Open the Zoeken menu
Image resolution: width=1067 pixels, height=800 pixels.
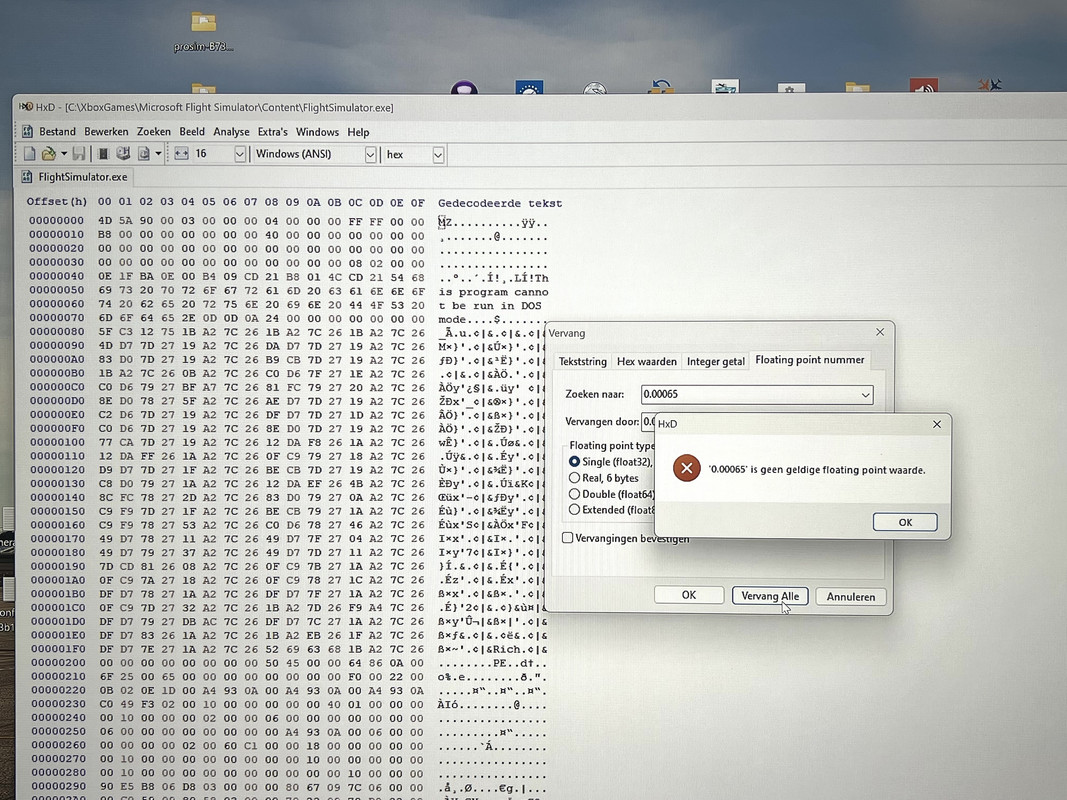(154, 131)
